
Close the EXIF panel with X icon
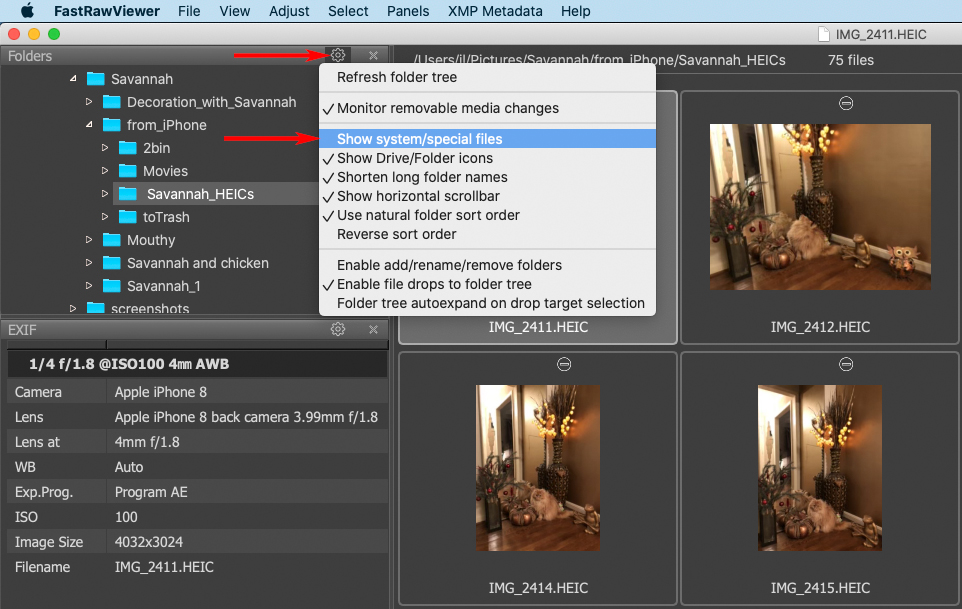pos(373,329)
